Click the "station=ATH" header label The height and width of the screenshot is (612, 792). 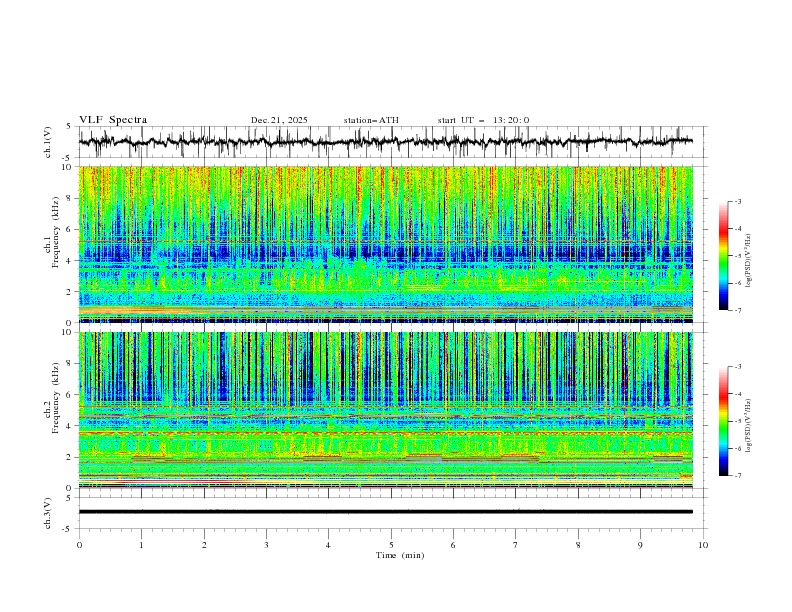pyautogui.click(x=371, y=120)
